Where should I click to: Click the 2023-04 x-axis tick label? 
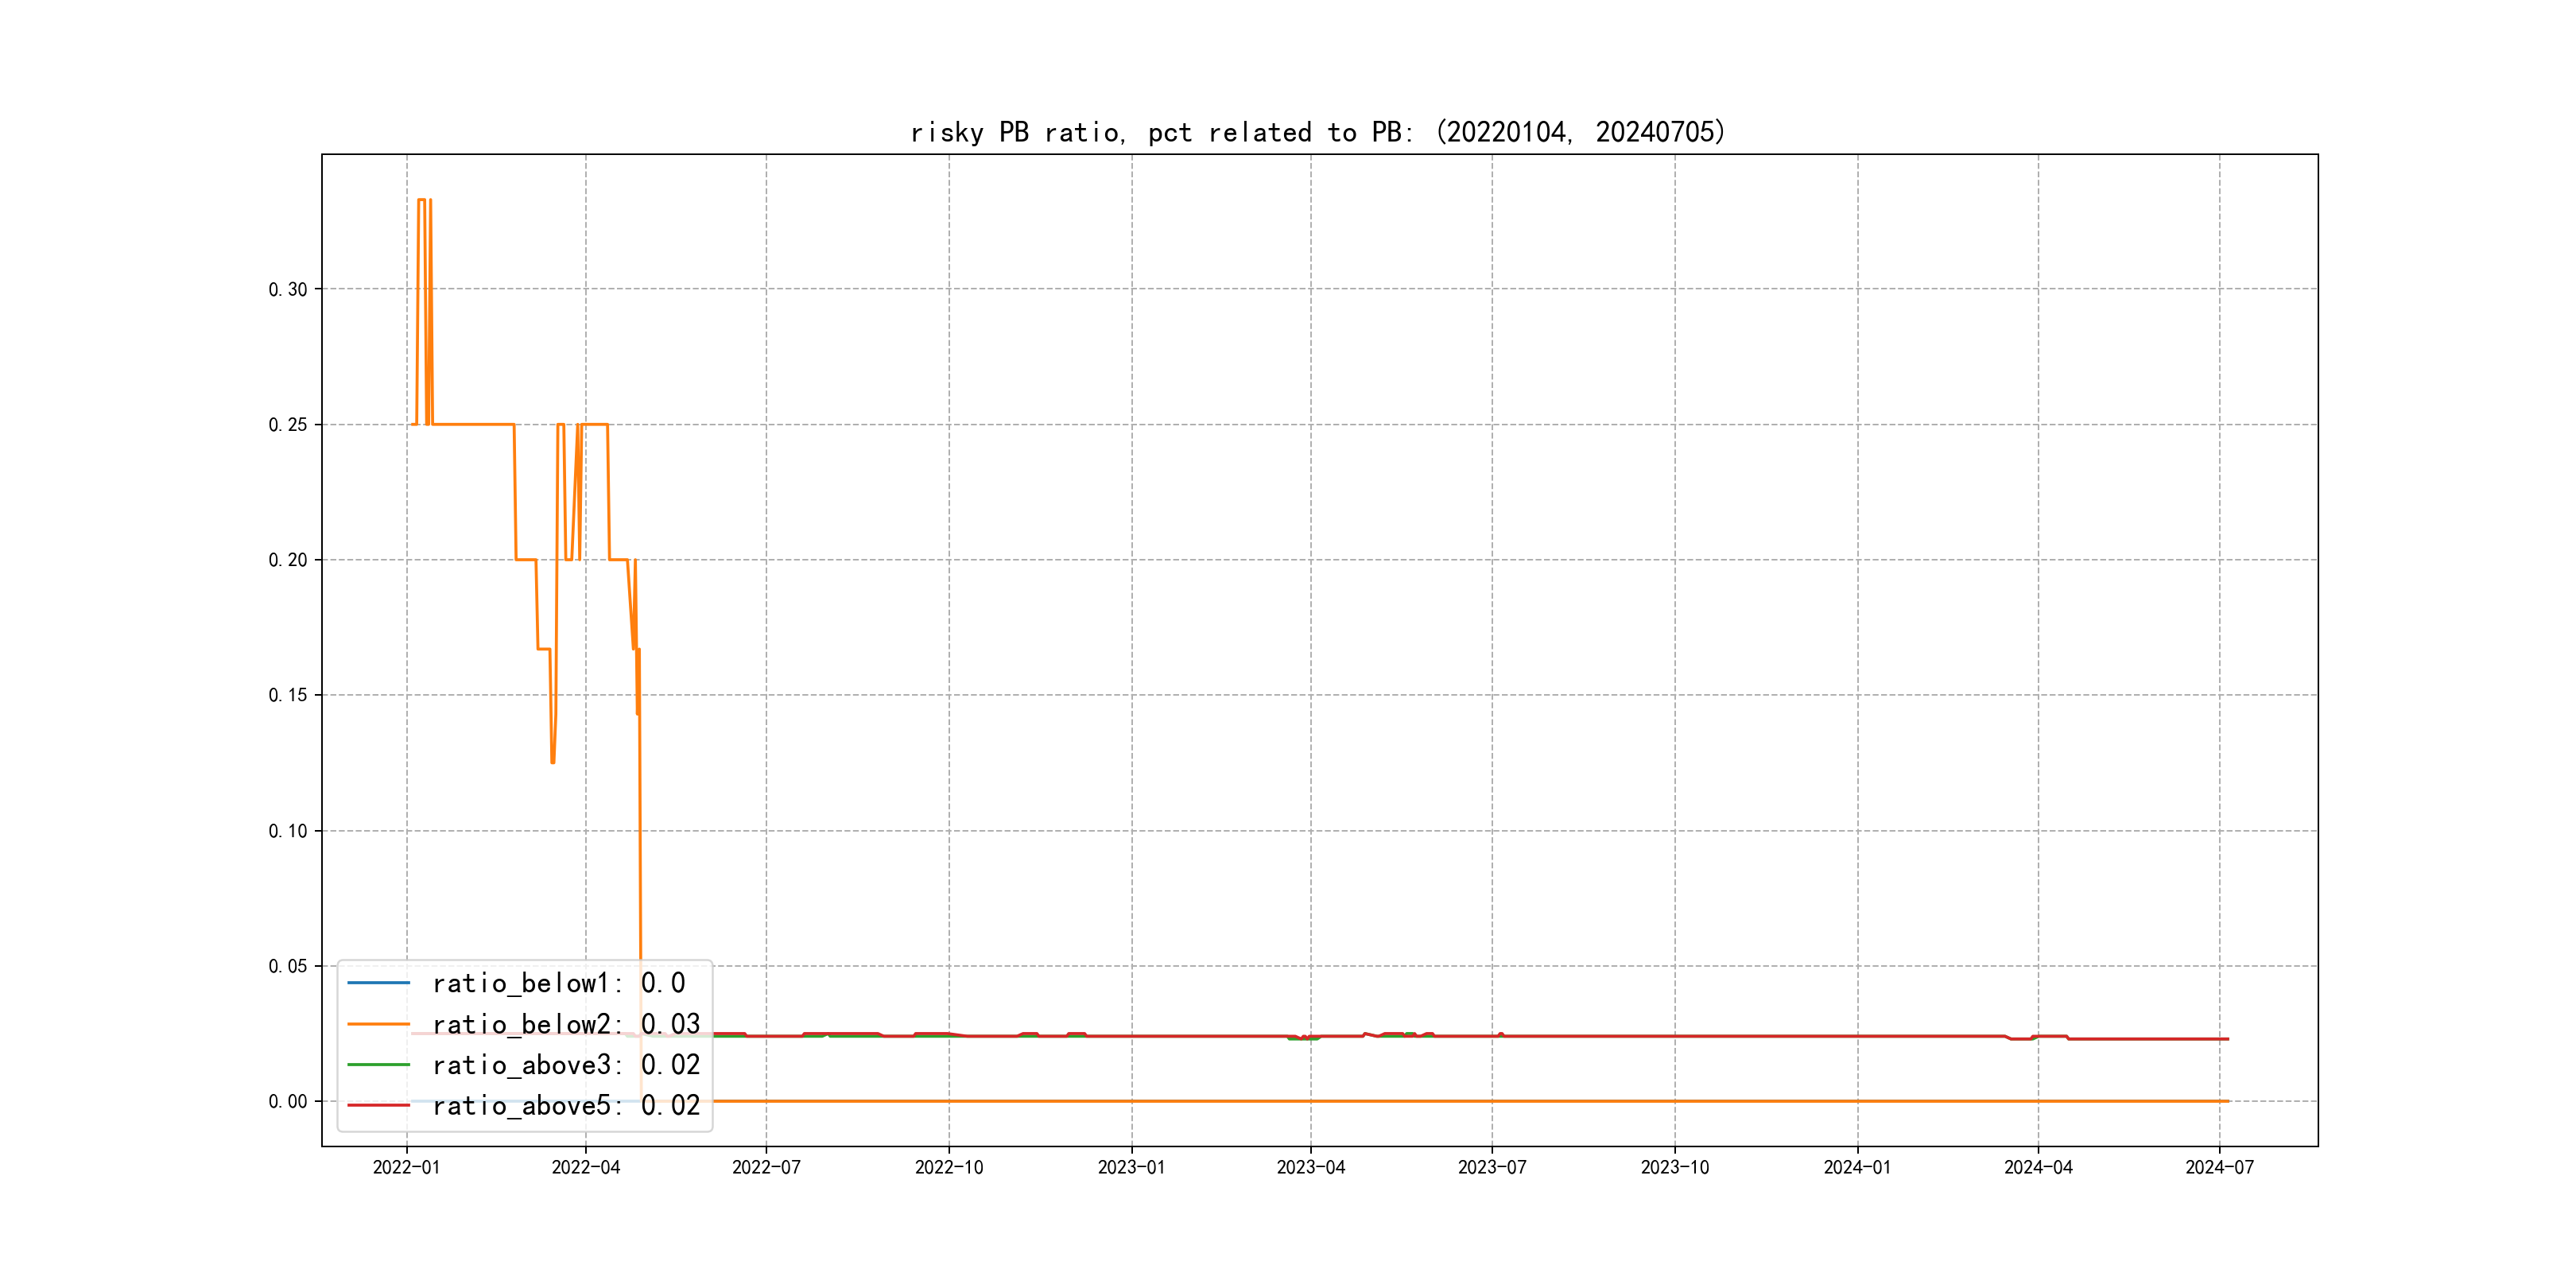[1310, 1168]
